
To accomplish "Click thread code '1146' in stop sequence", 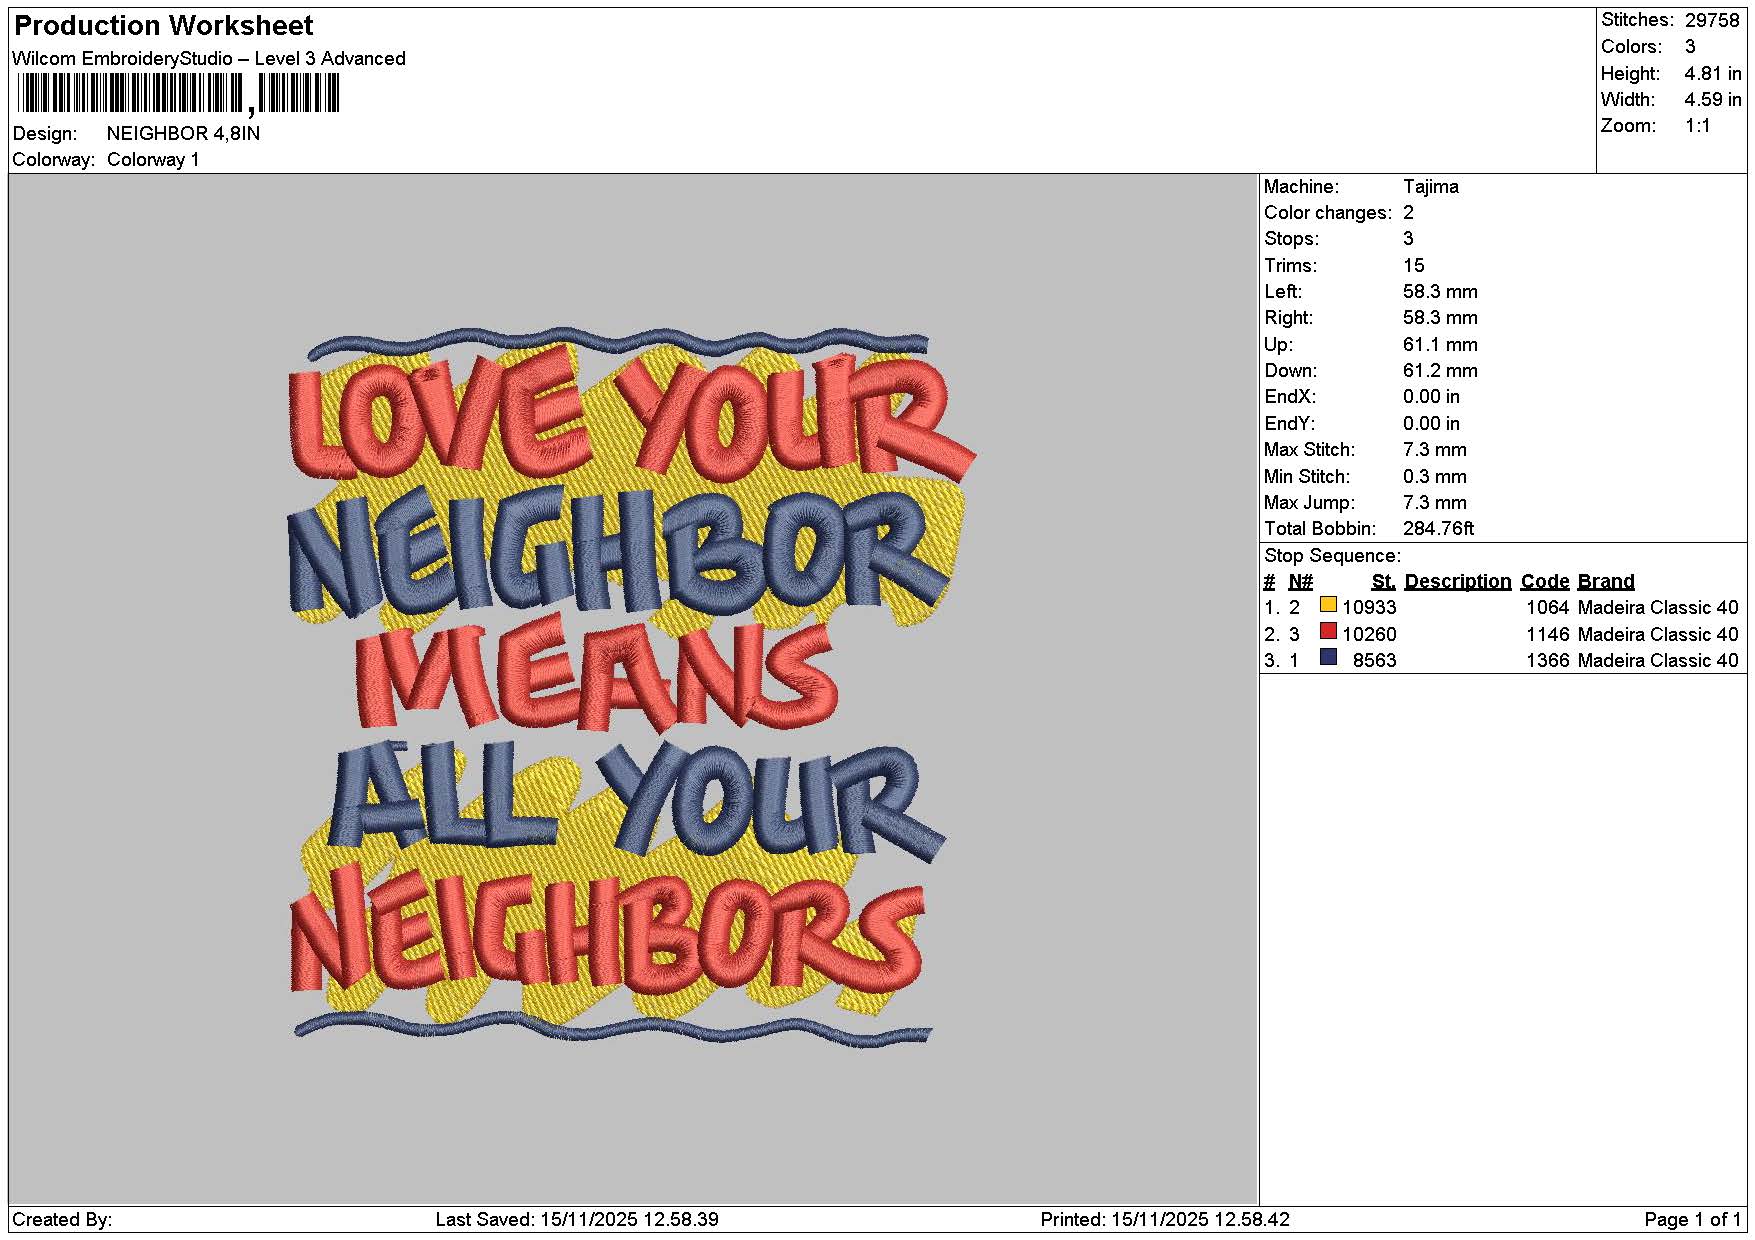I will point(1547,635).
